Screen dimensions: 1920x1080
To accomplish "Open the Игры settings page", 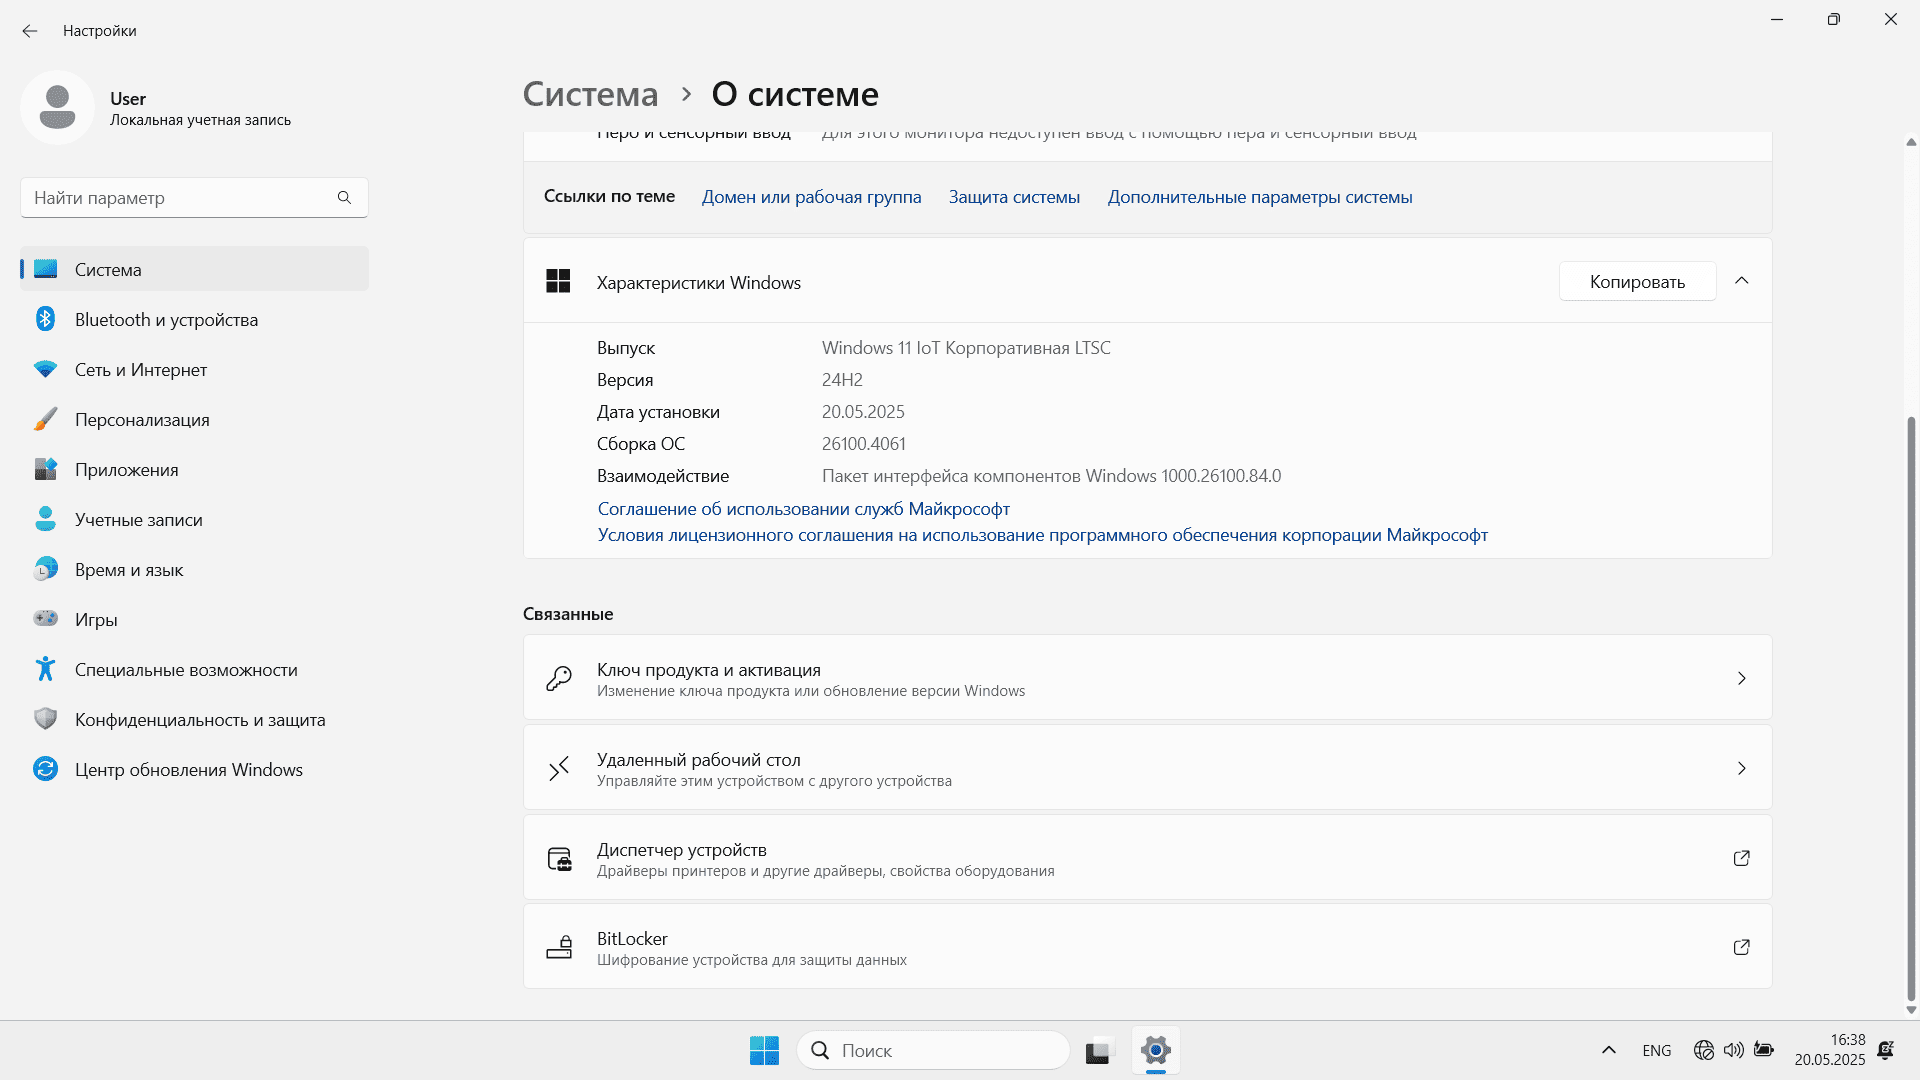I will tap(194, 619).
